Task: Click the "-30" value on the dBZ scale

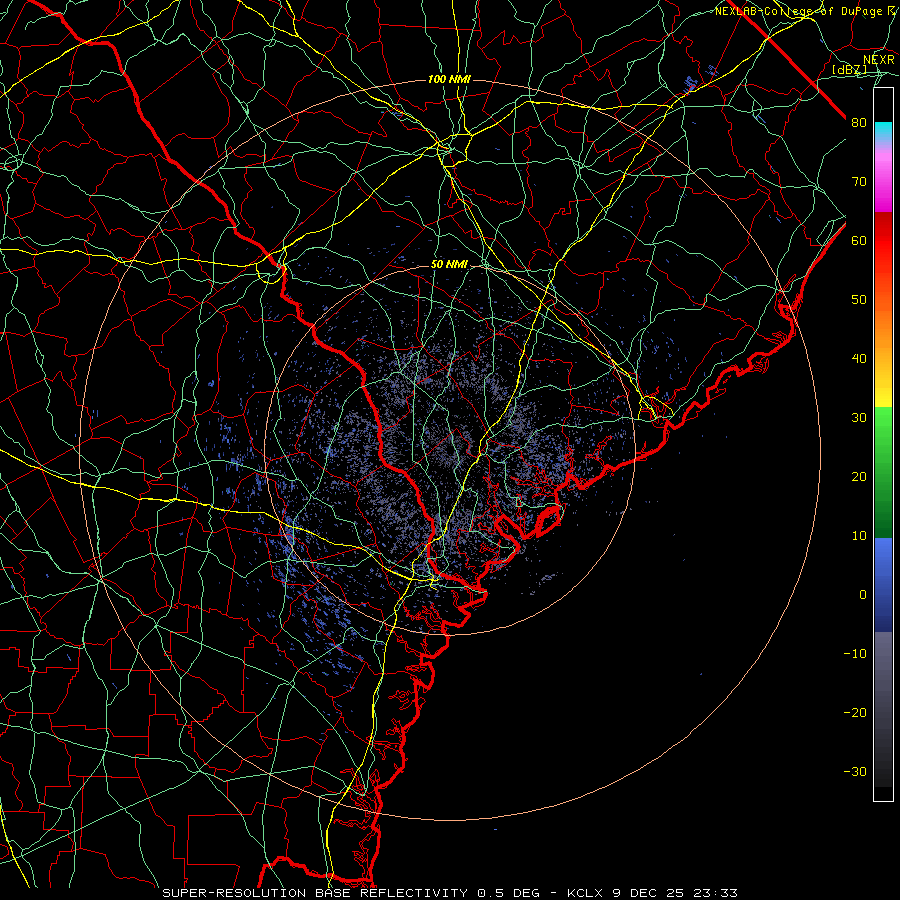Action: (855, 771)
